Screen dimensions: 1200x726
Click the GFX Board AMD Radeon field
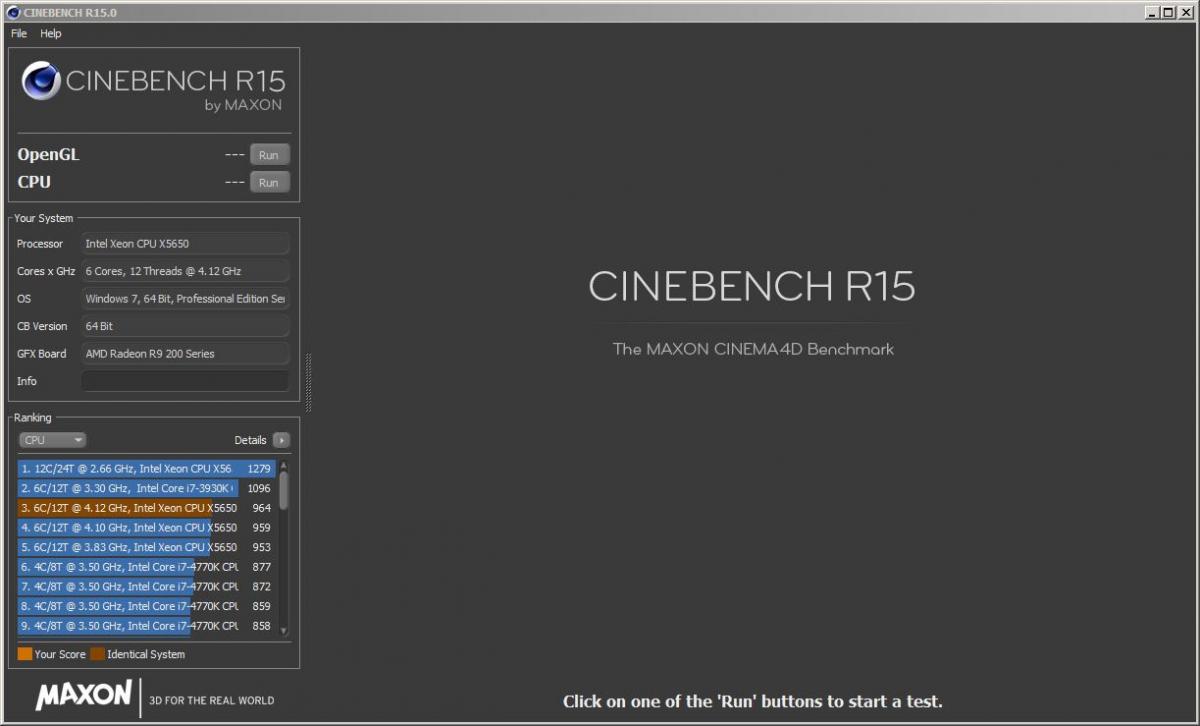coord(185,353)
